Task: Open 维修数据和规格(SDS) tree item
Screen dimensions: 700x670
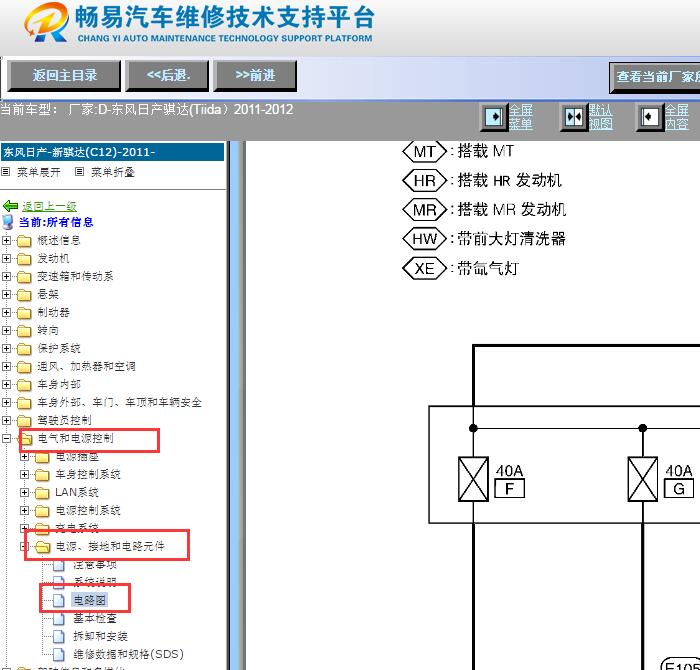Action: pos(128,654)
